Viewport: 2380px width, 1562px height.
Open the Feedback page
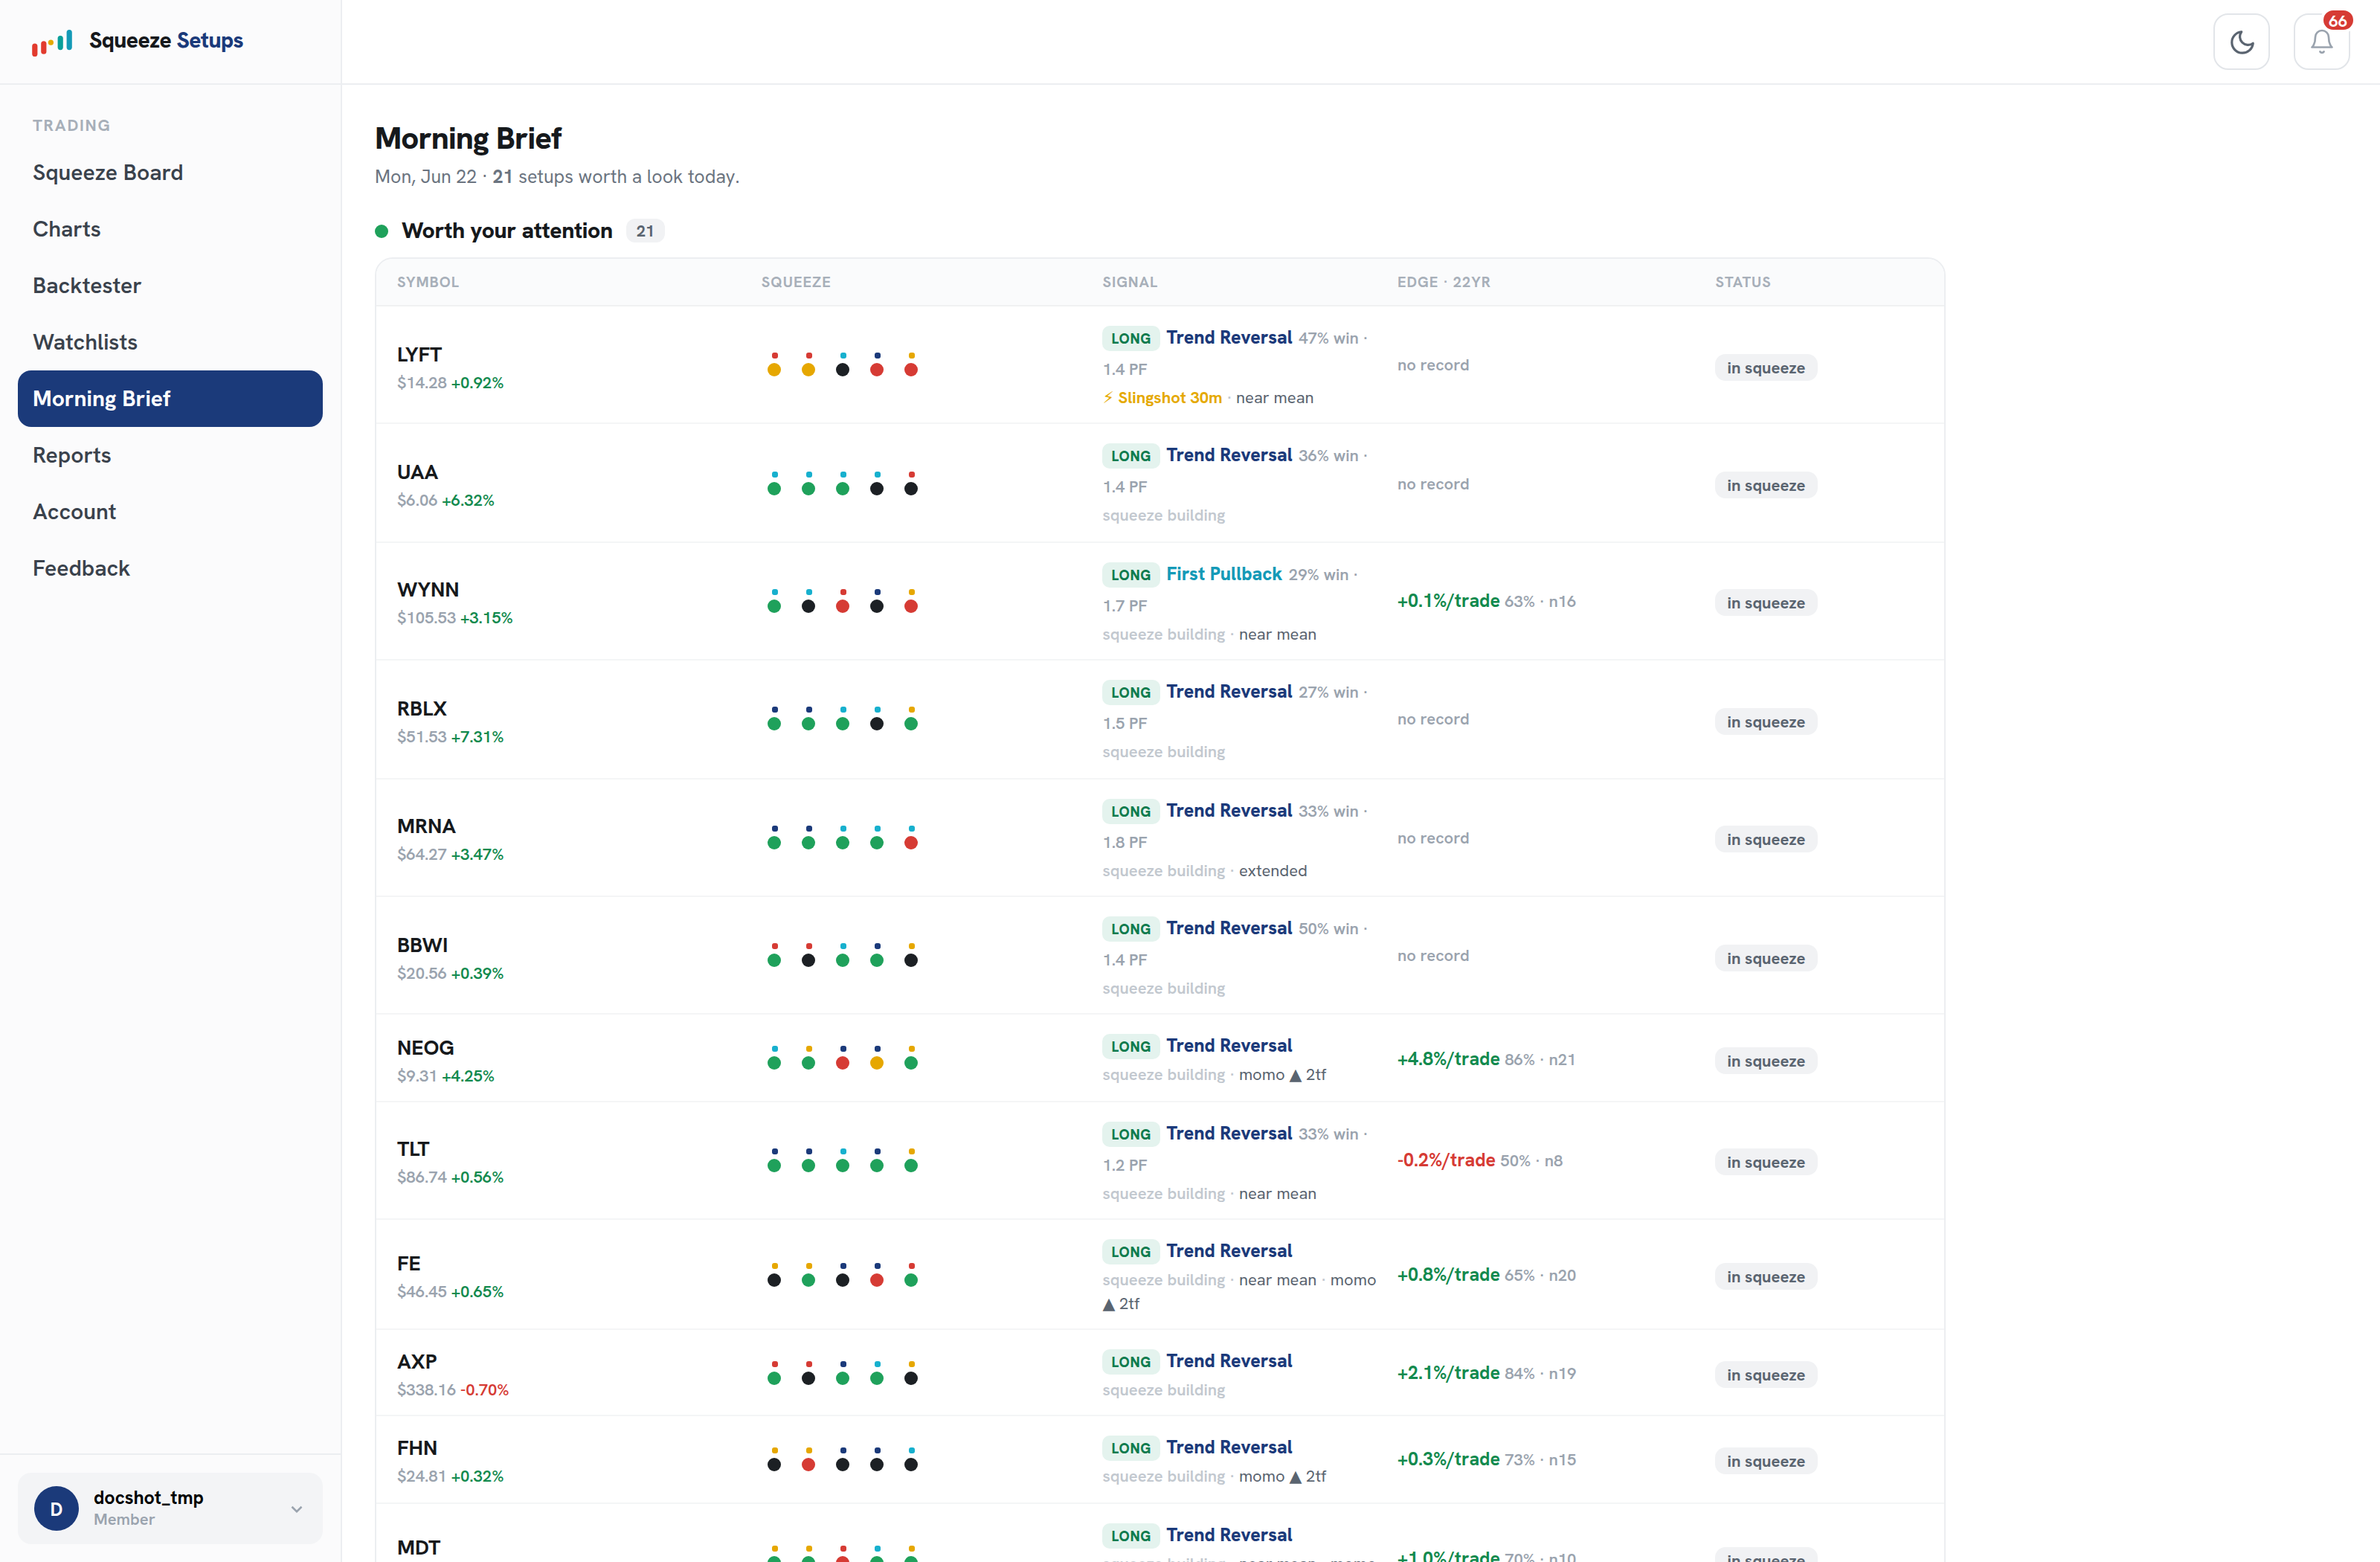pos(170,568)
